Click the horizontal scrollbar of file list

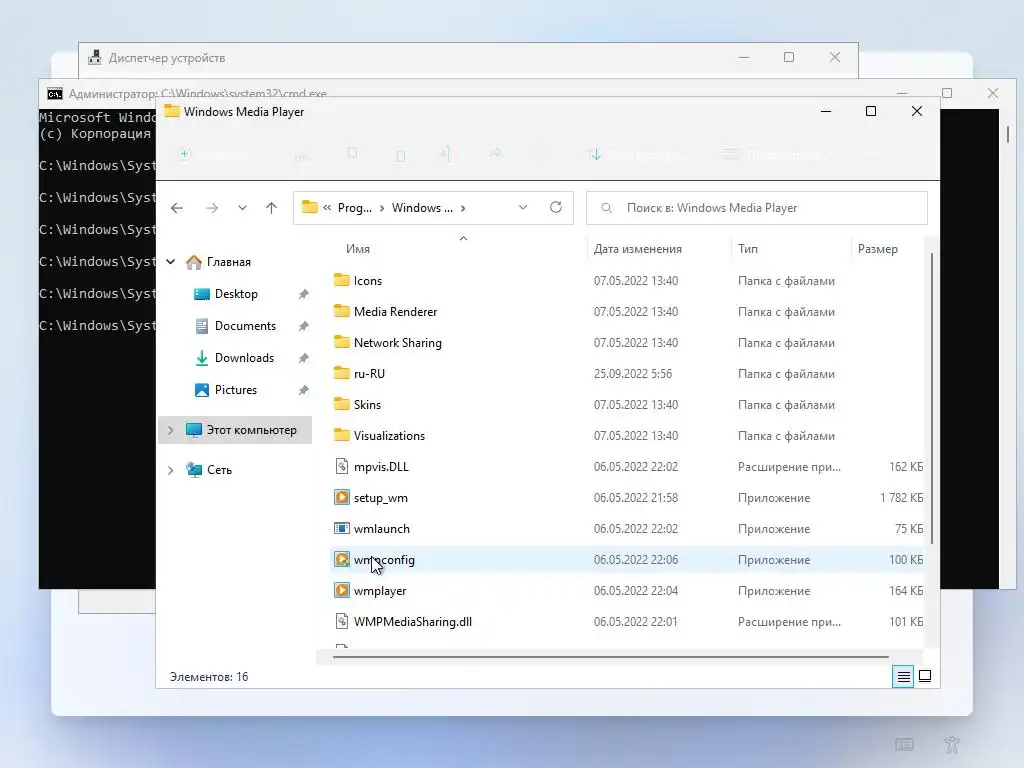(x=610, y=656)
